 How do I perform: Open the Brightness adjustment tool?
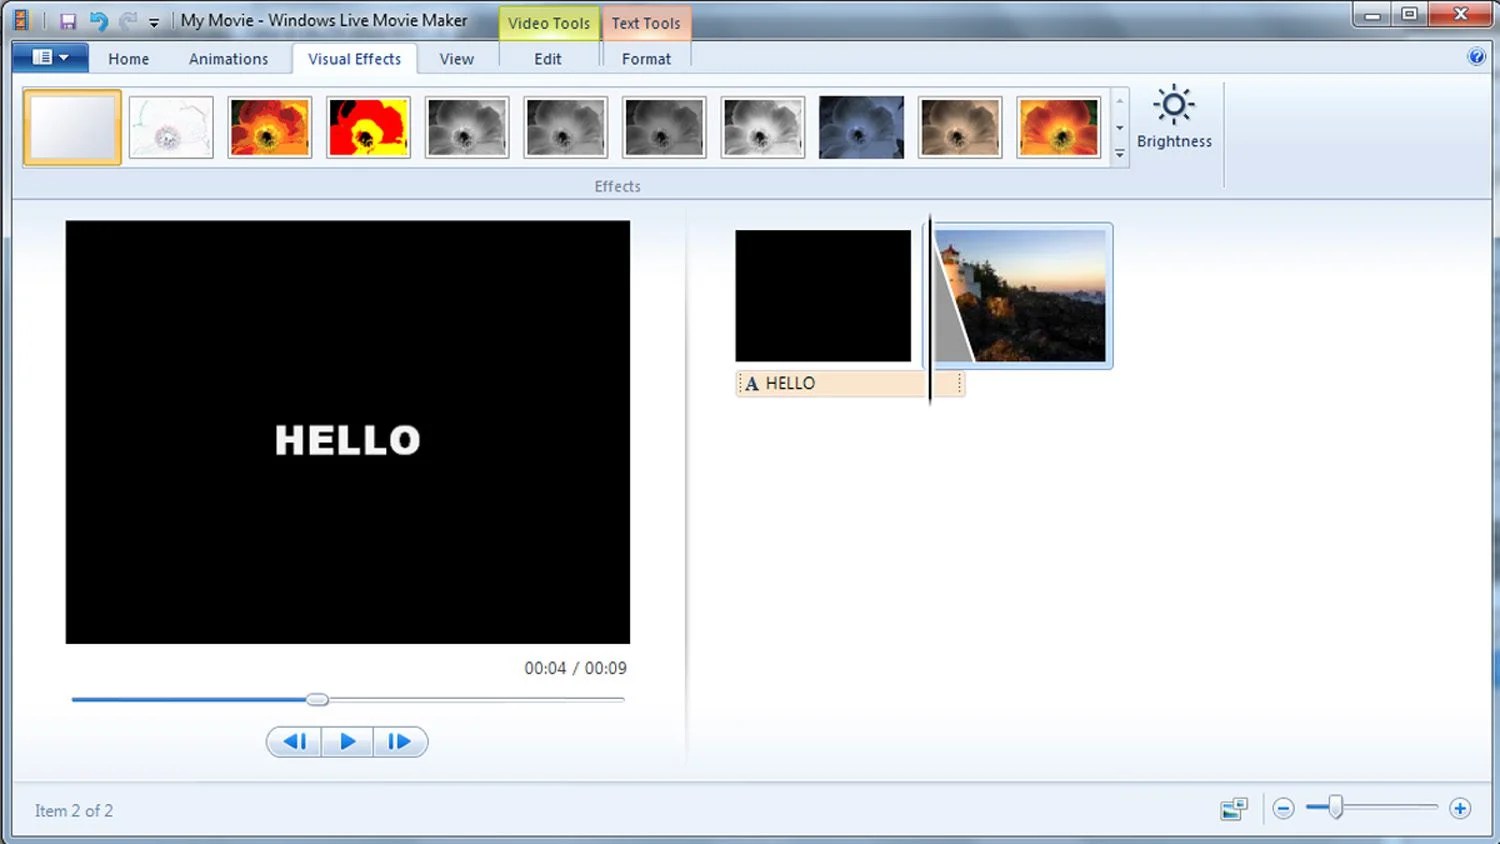pos(1174,117)
